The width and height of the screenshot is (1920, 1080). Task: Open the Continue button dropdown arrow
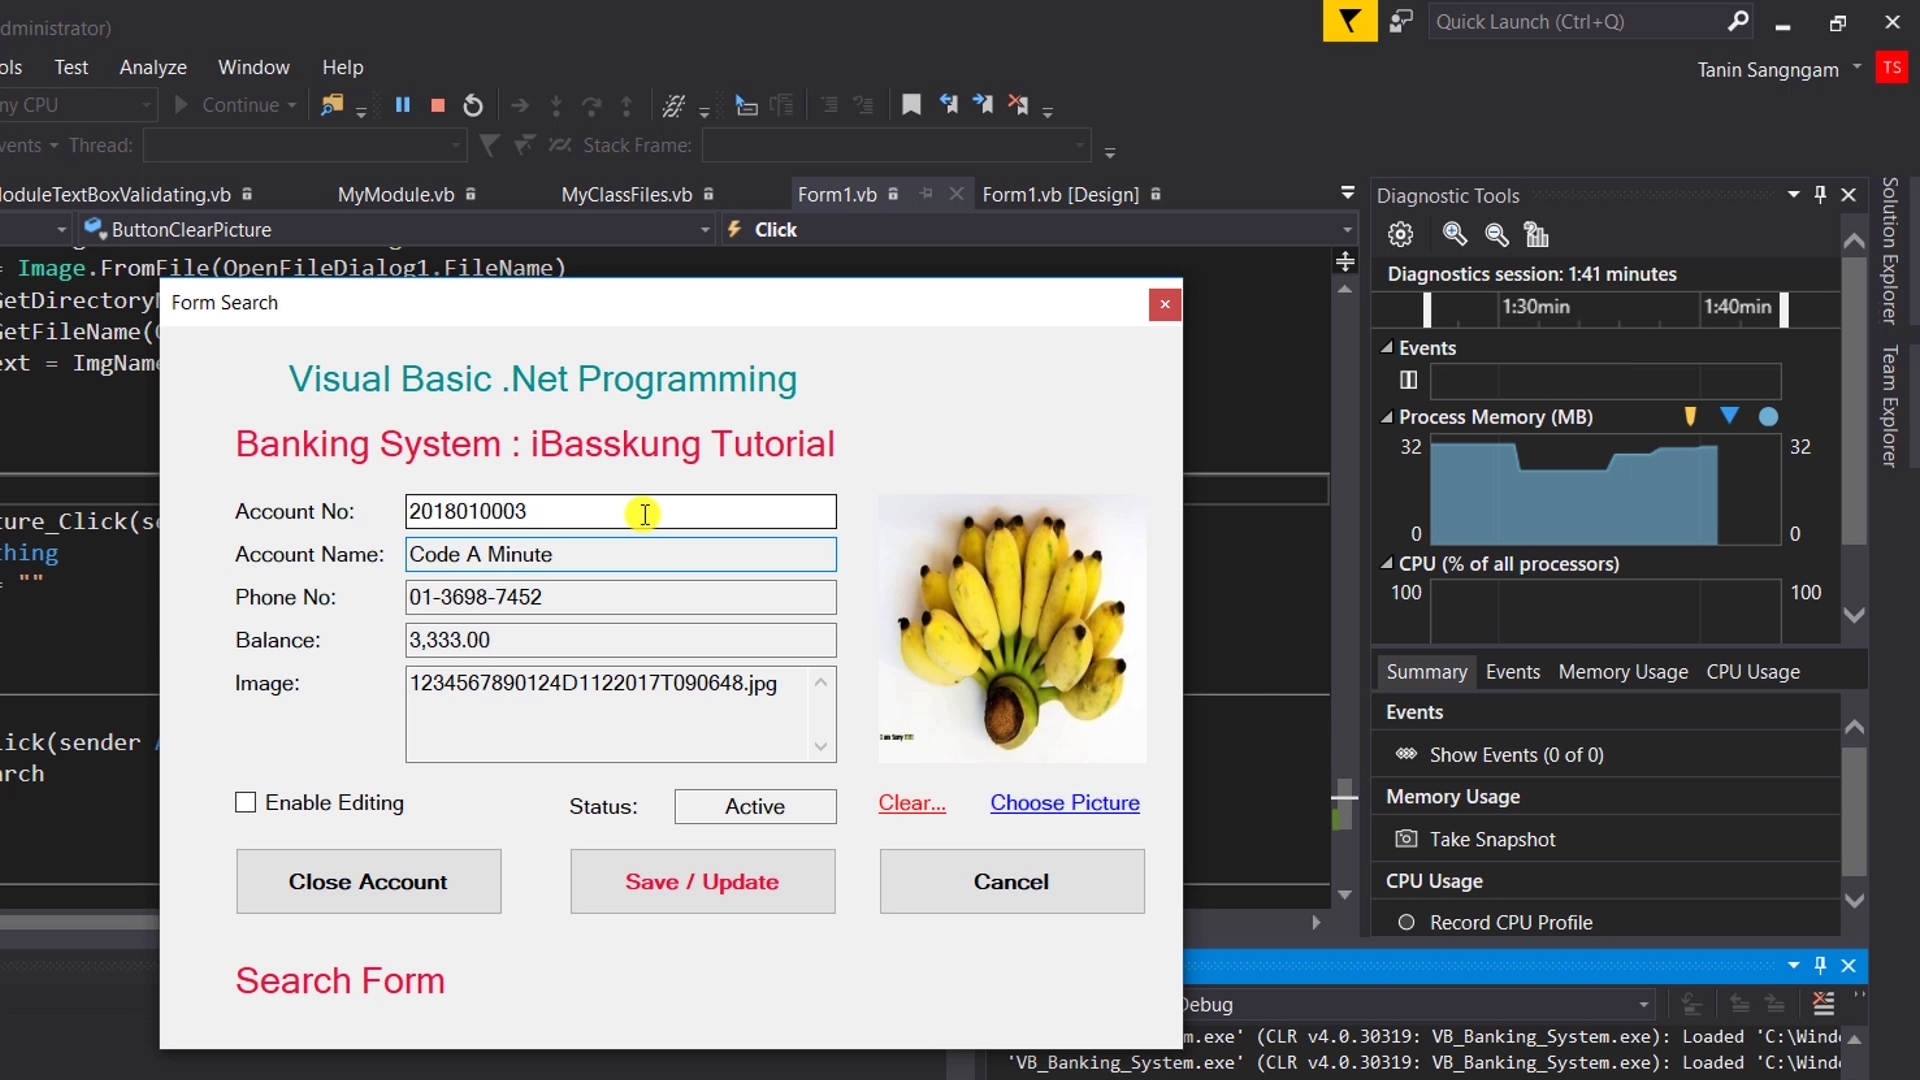coord(292,105)
